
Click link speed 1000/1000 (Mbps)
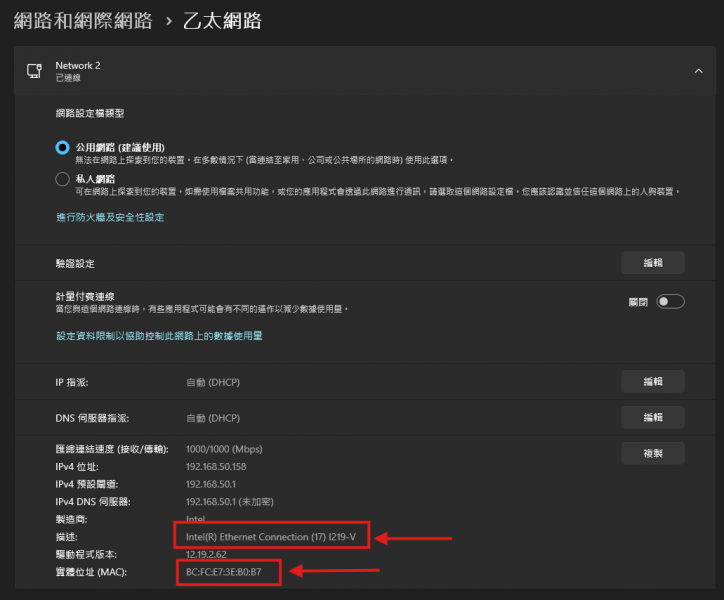tap(224, 449)
